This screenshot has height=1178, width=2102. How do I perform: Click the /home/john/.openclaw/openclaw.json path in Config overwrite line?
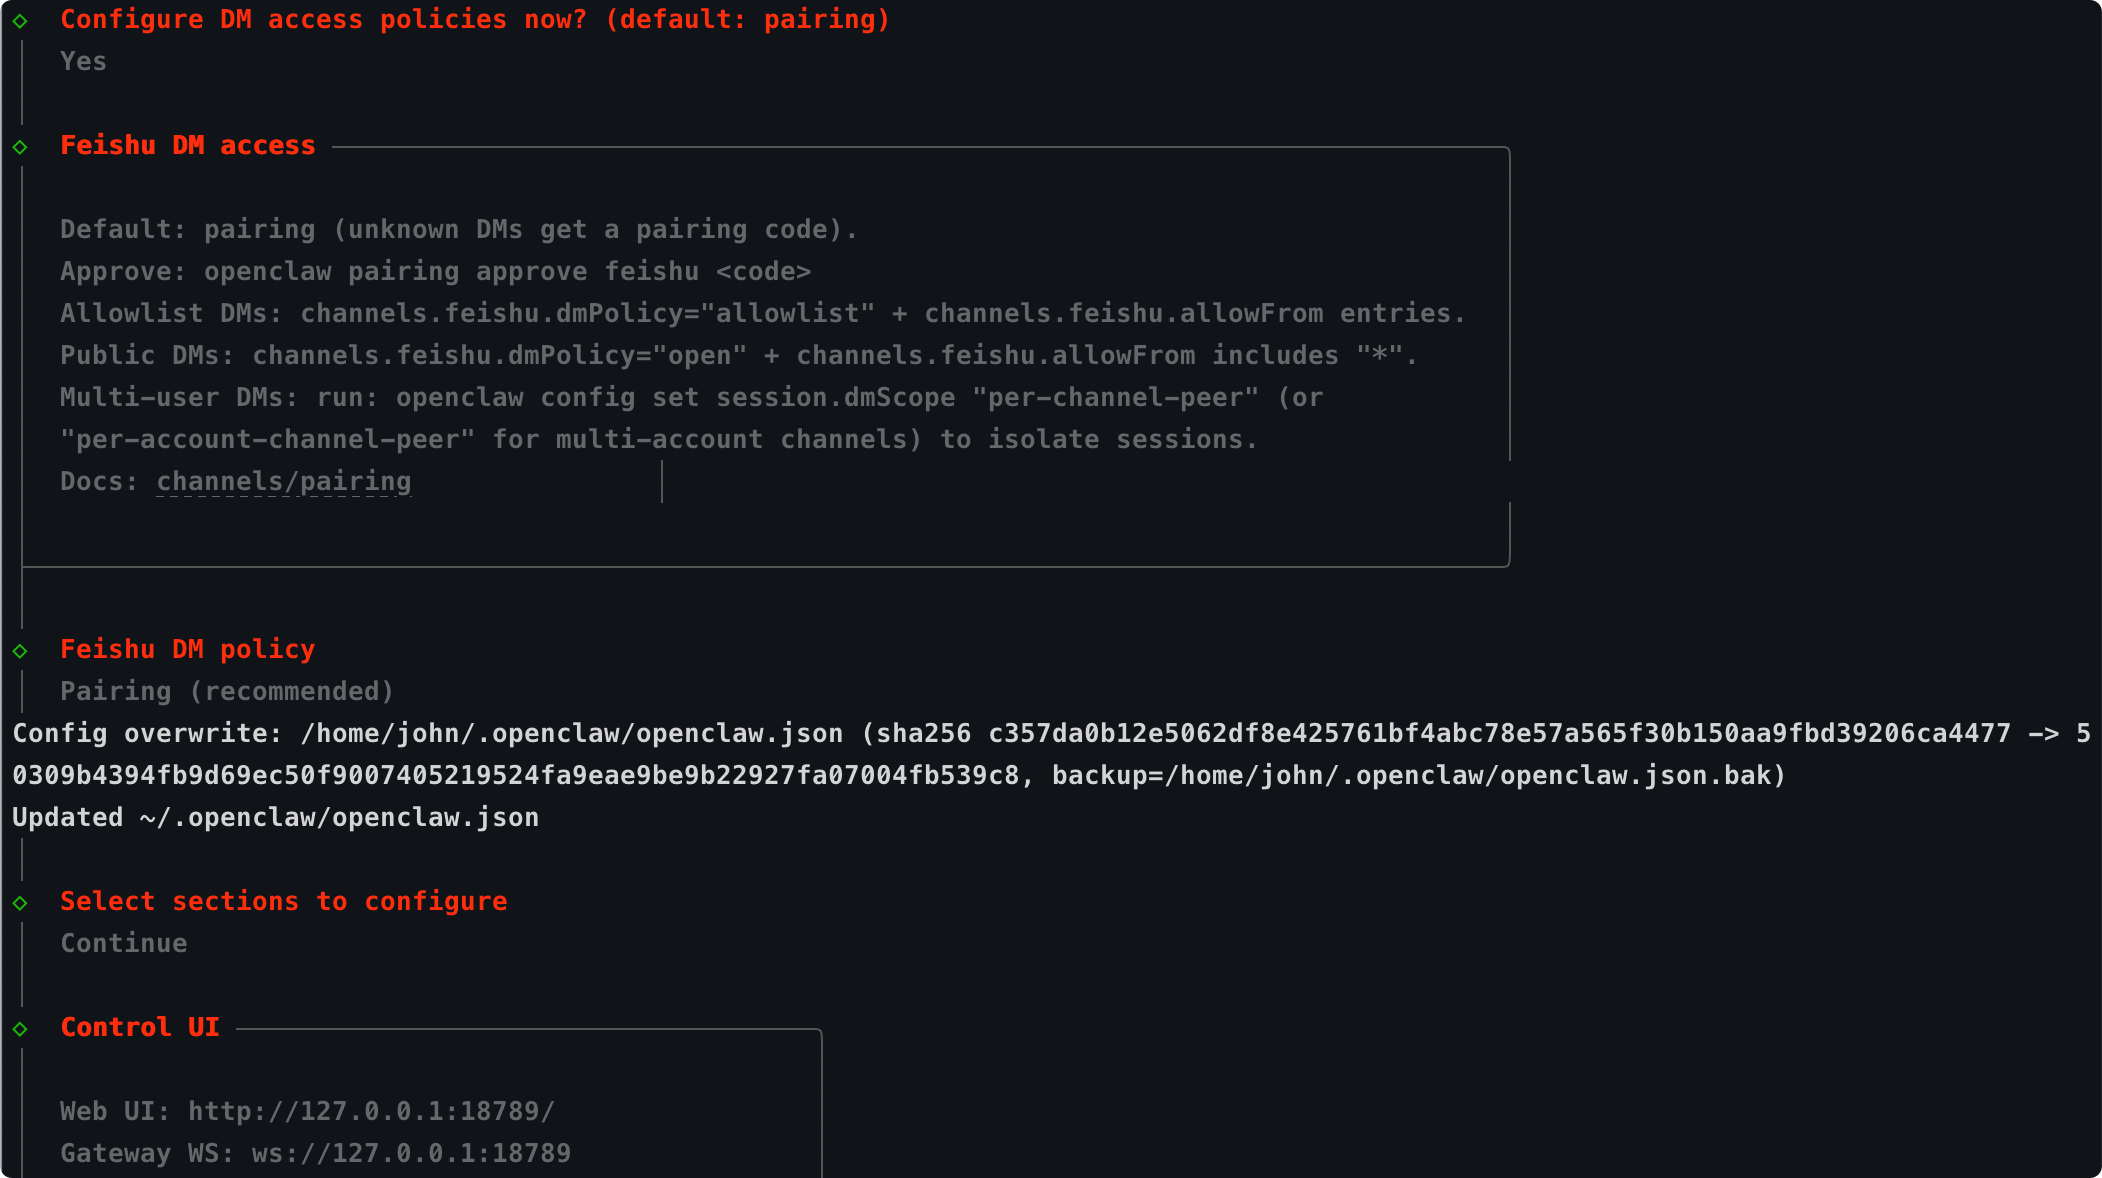coord(572,734)
